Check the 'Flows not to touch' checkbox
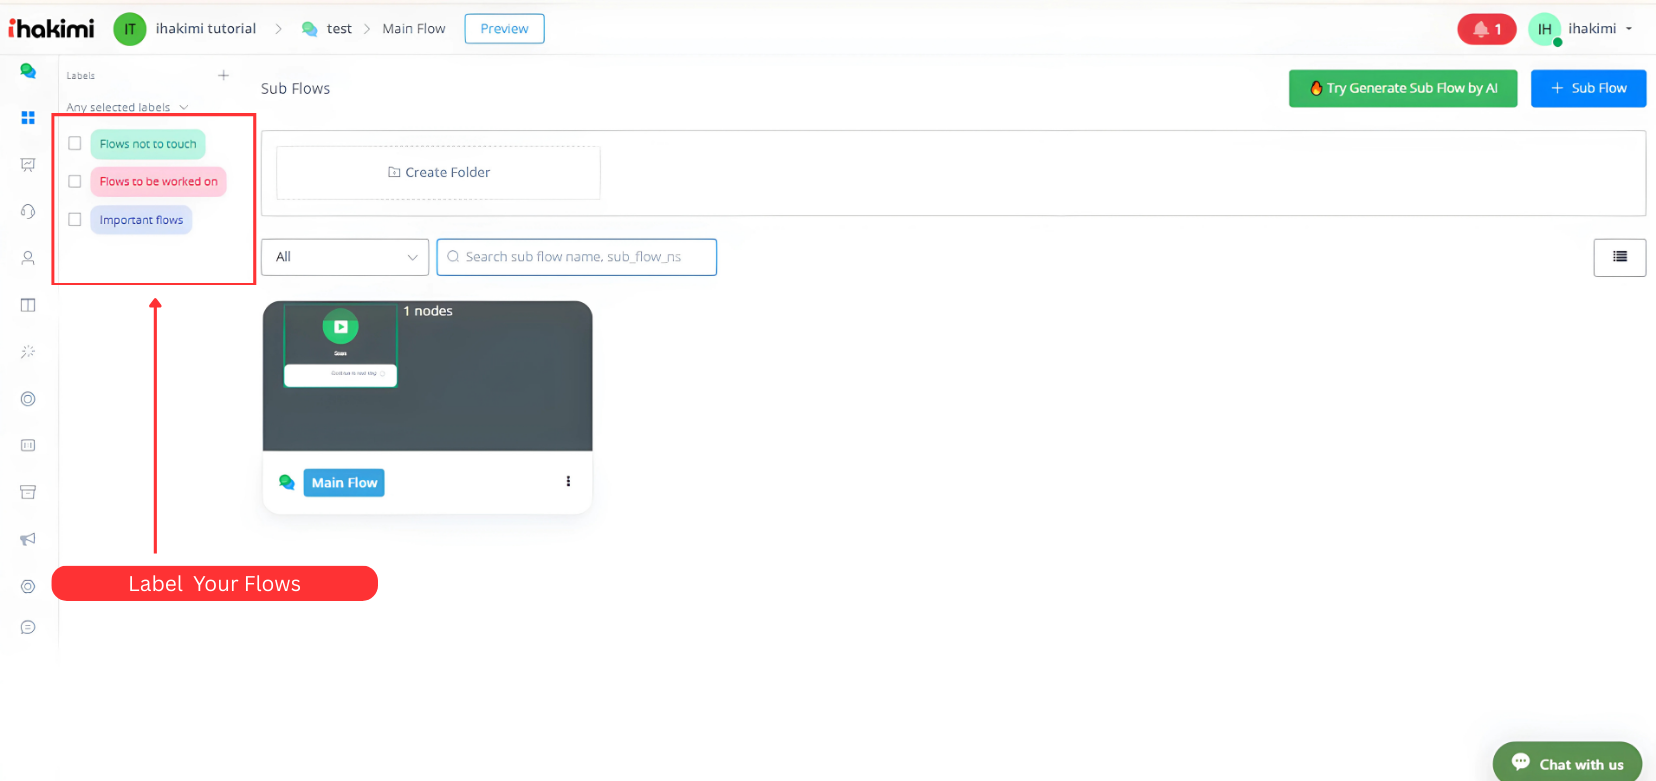This screenshot has width=1656, height=781. [75, 144]
